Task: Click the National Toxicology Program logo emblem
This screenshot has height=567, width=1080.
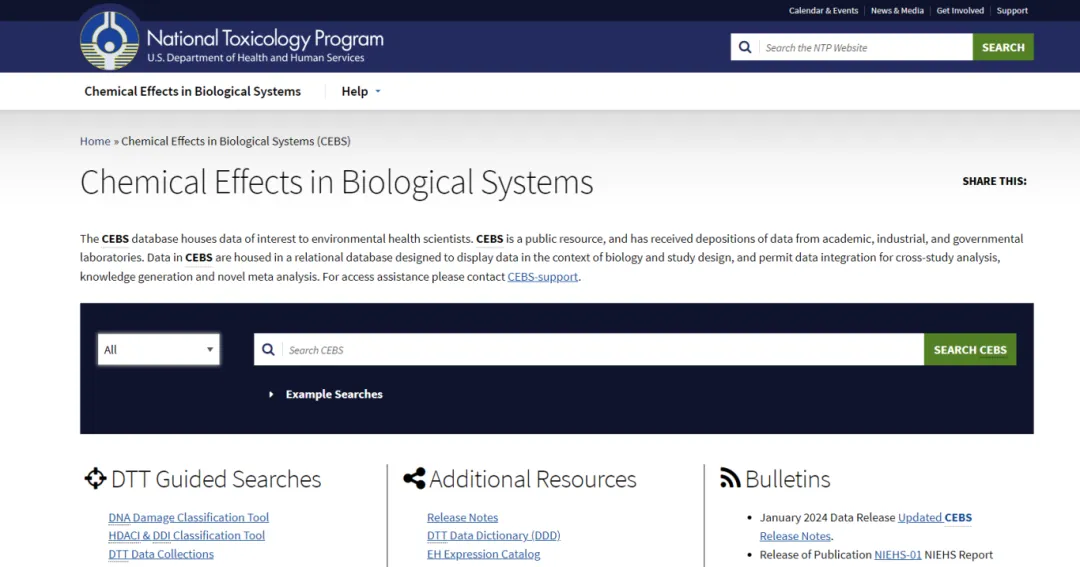Action: click(x=110, y=40)
